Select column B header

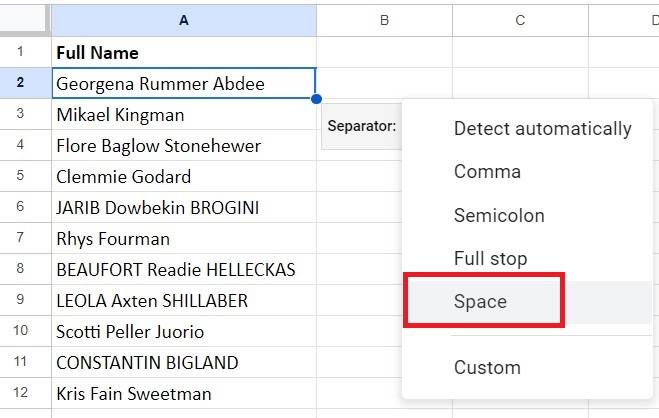pos(384,19)
